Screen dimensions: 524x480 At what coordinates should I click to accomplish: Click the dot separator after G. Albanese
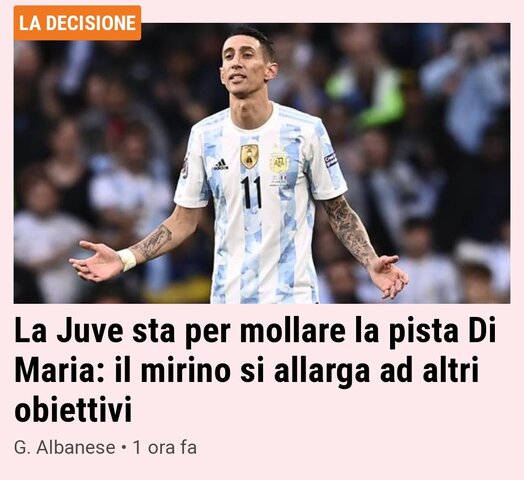[124, 448]
